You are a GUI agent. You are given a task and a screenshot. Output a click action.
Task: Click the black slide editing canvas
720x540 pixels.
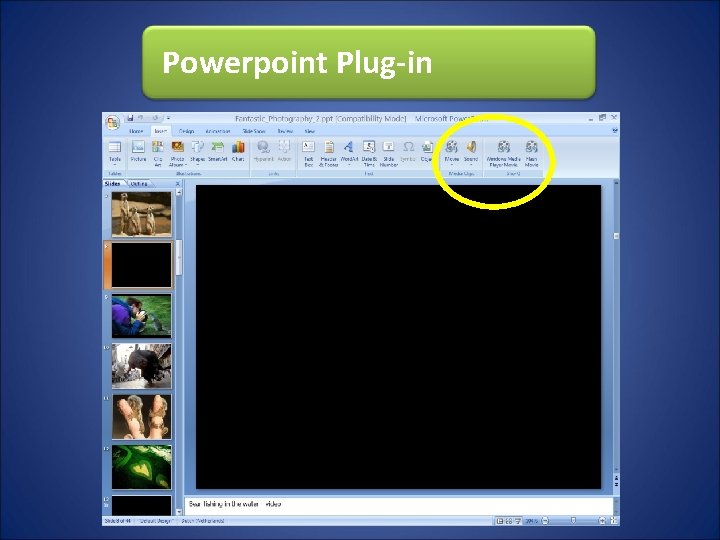tap(399, 337)
